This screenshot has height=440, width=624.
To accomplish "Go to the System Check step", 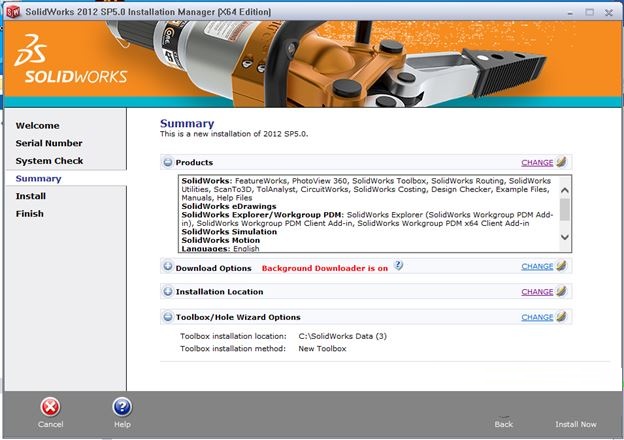I will pyautogui.click(x=49, y=161).
